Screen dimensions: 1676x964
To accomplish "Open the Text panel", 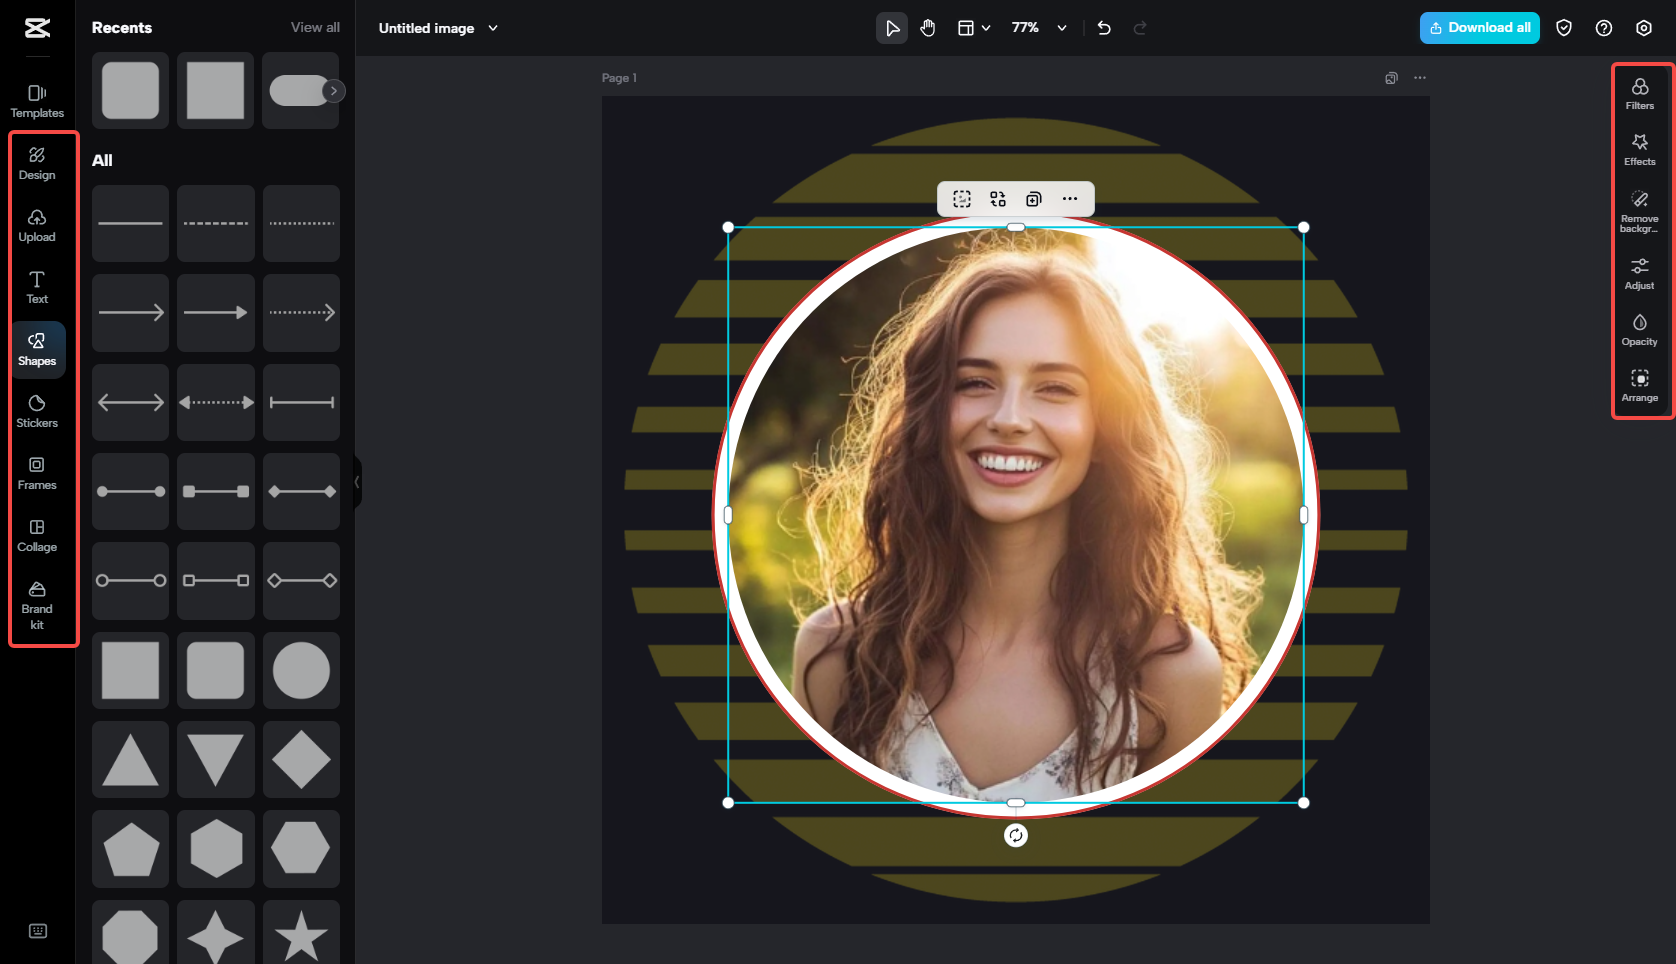I will (x=38, y=287).
